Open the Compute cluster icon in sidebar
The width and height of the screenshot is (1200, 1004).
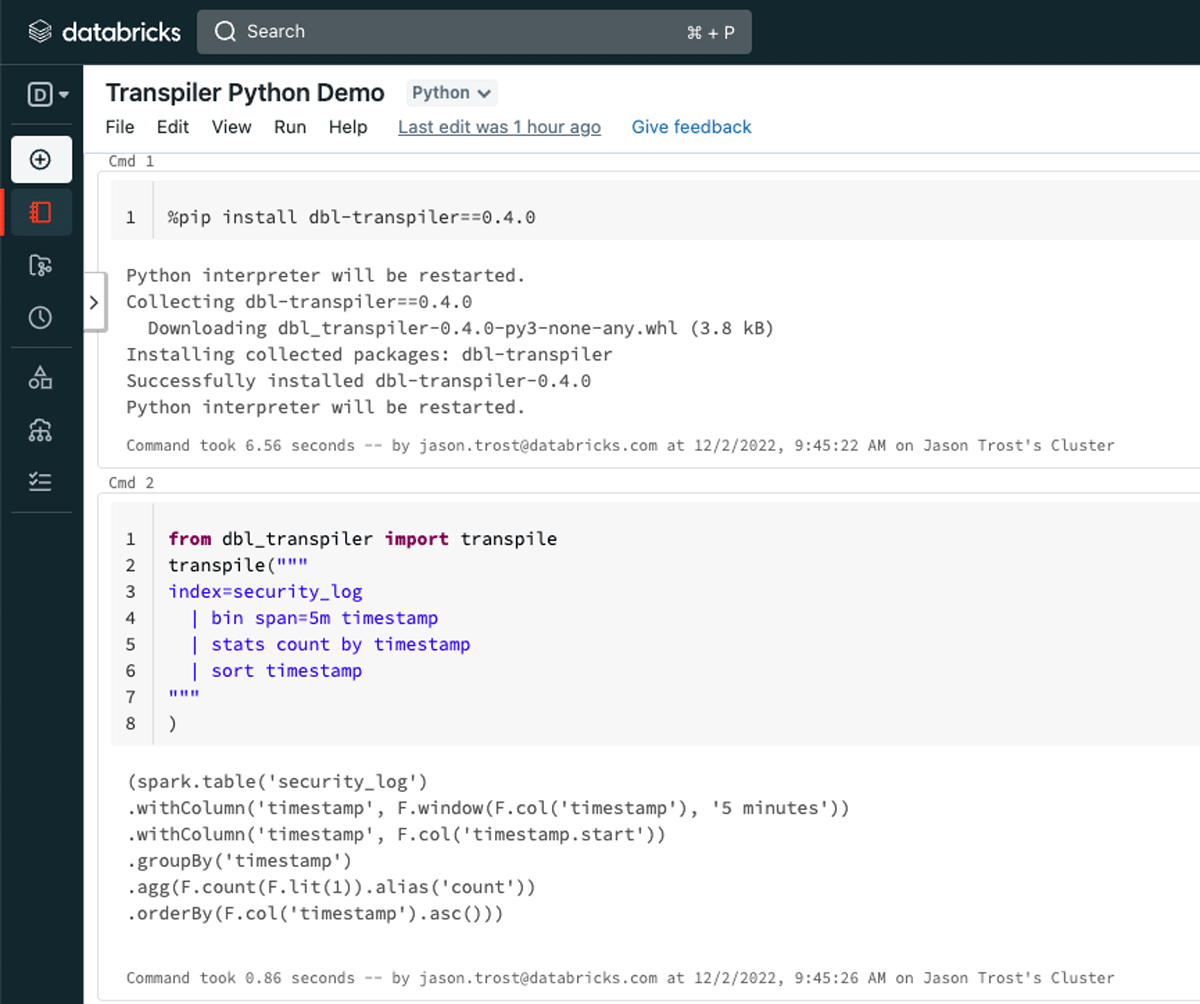coord(41,430)
